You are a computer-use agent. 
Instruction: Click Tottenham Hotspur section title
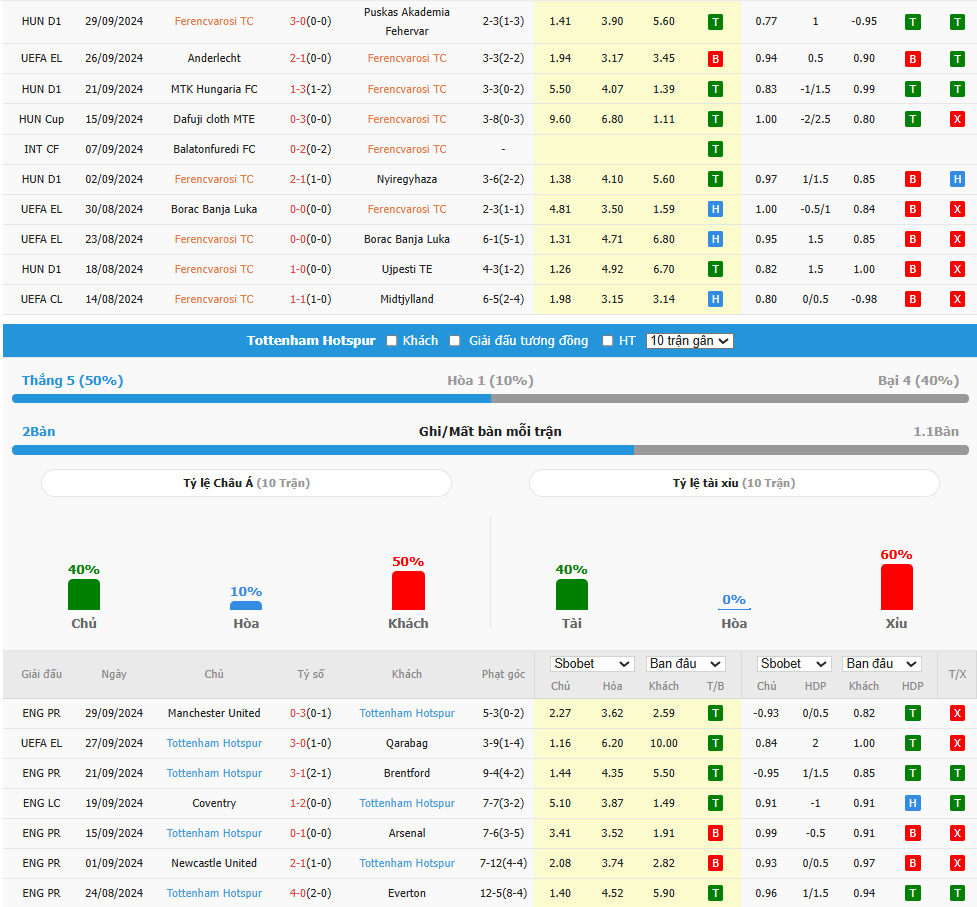point(311,341)
